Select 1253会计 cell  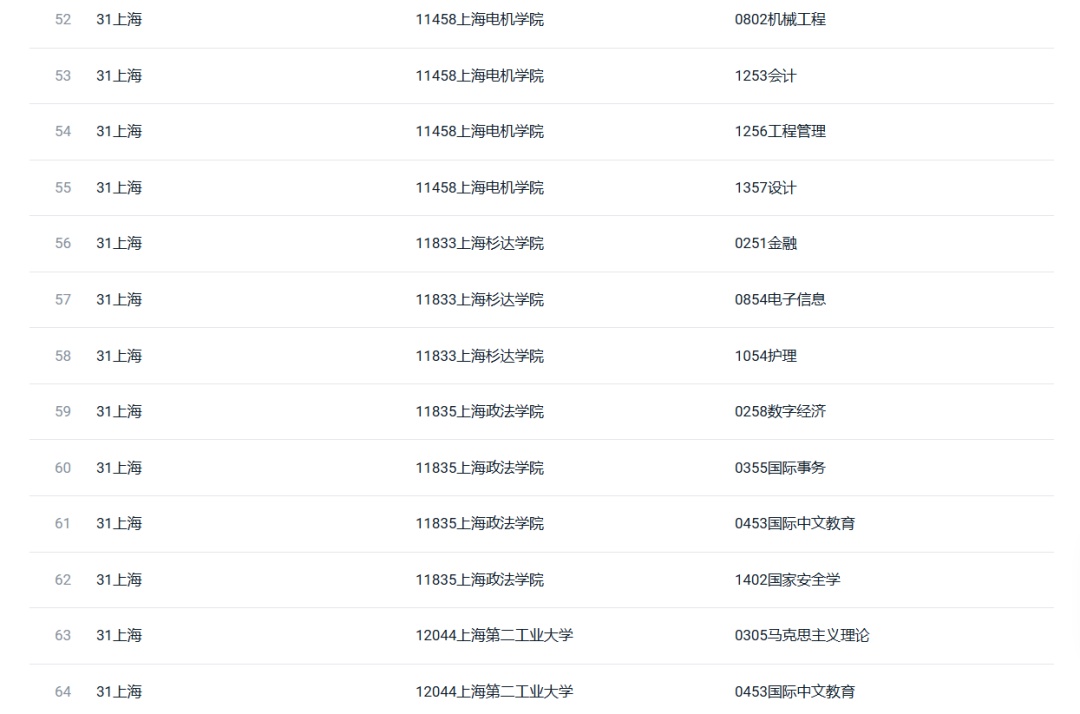coord(765,76)
